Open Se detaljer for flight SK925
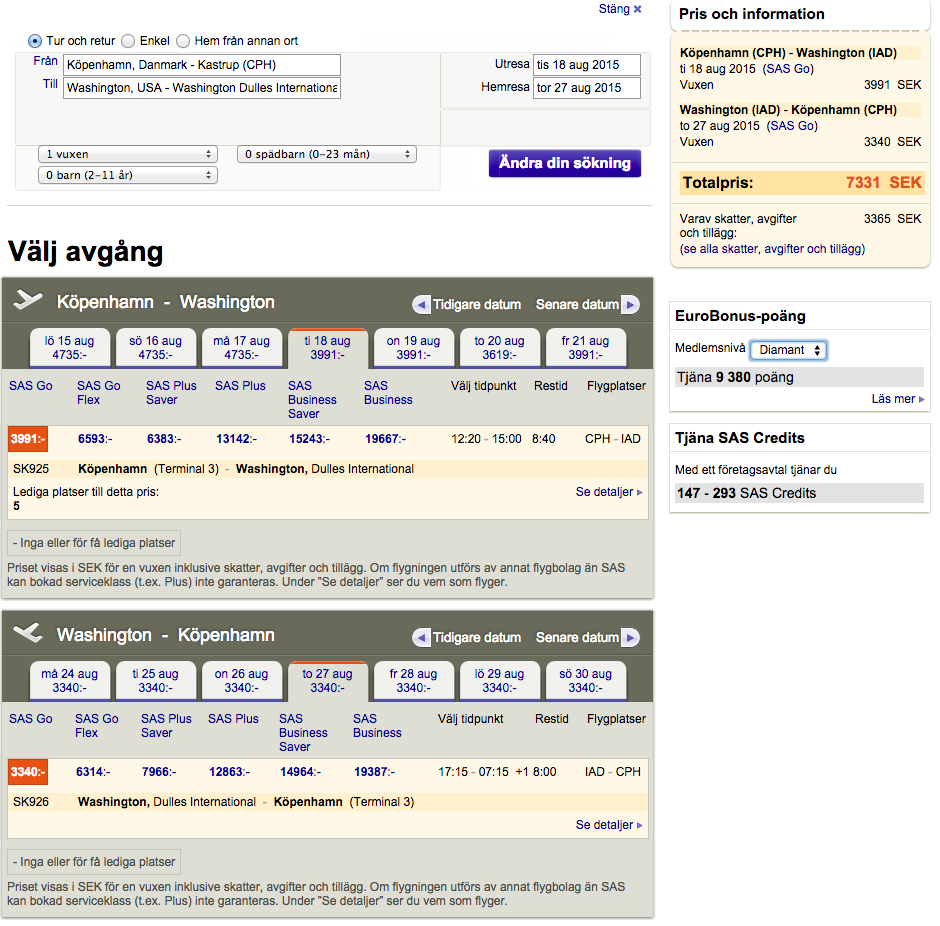This screenshot has height=926, width=940. [608, 492]
